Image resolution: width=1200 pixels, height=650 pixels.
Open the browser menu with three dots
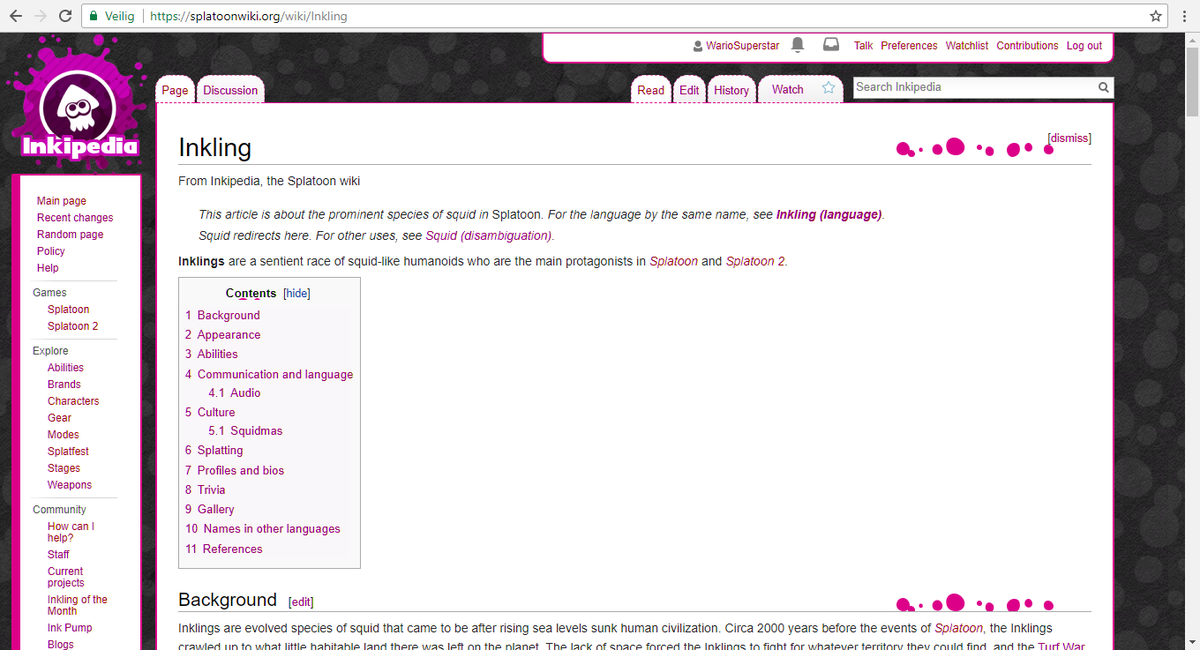(1183, 16)
